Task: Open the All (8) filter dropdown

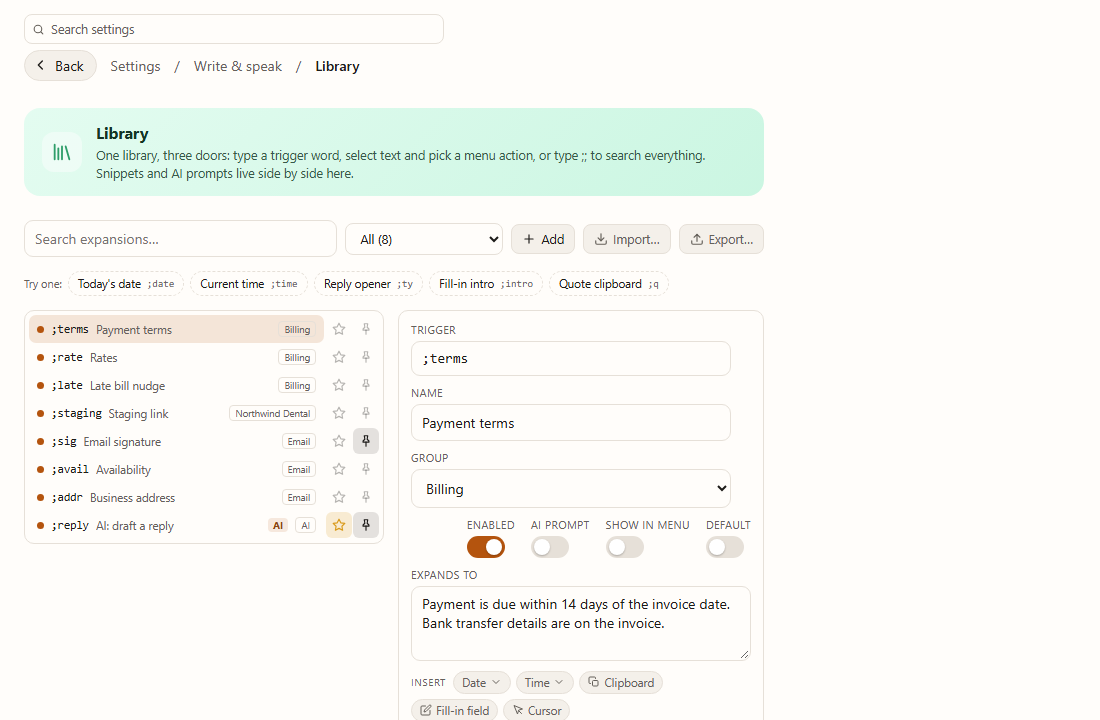Action: point(424,239)
